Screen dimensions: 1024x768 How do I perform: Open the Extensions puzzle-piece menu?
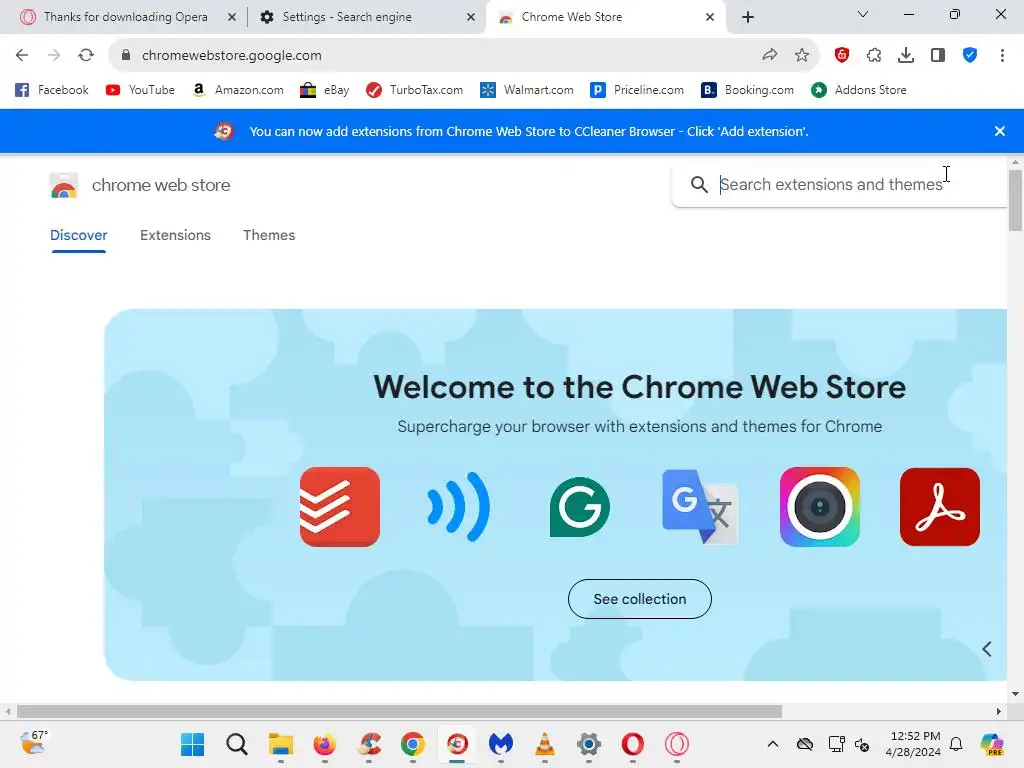point(874,56)
